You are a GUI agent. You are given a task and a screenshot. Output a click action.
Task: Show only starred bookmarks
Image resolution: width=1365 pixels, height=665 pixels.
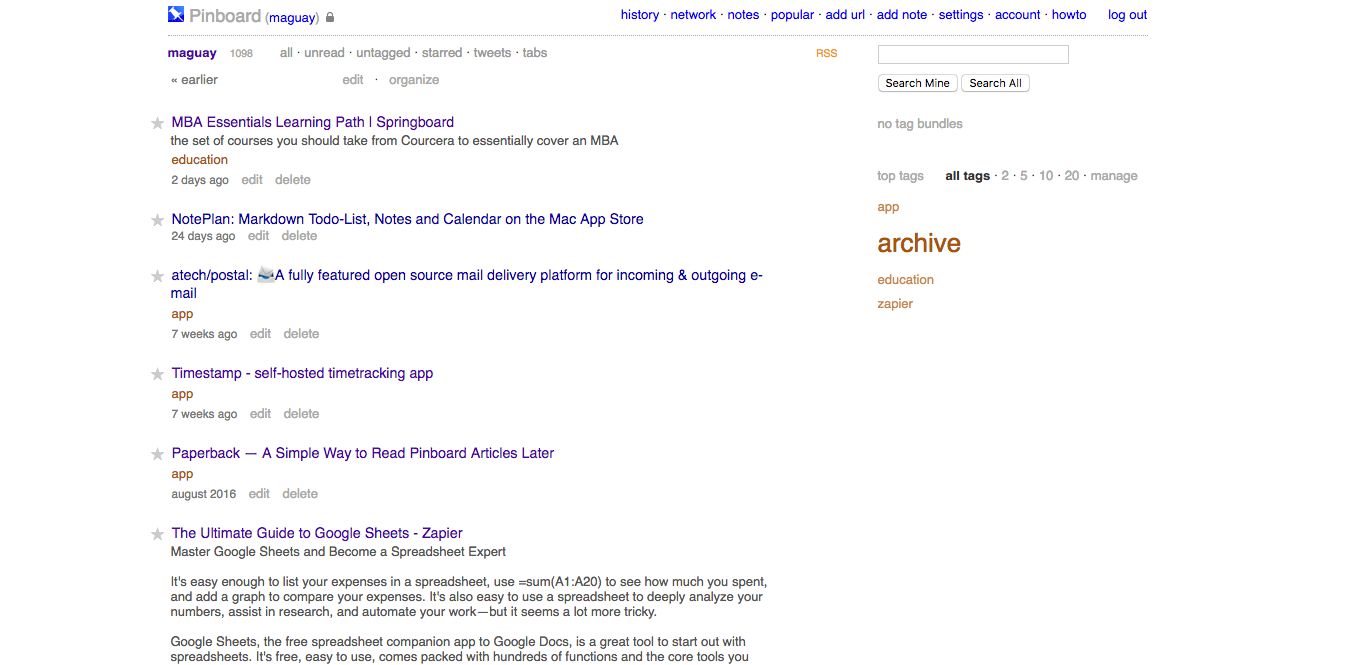point(442,53)
